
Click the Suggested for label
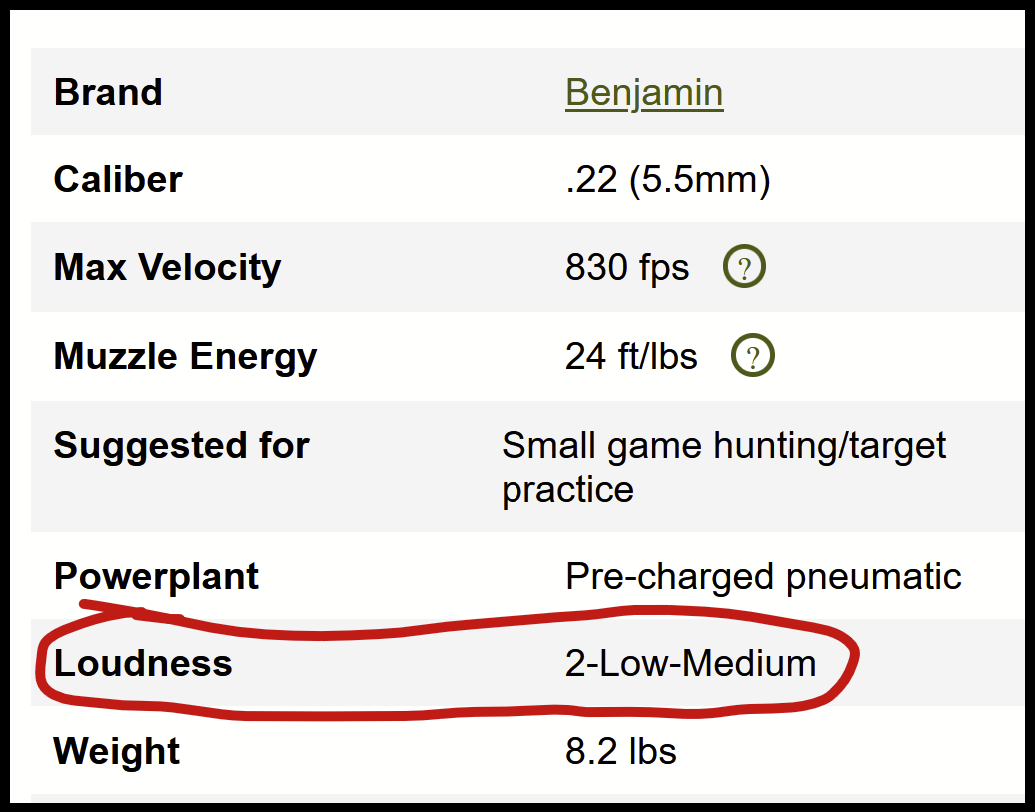click(182, 446)
